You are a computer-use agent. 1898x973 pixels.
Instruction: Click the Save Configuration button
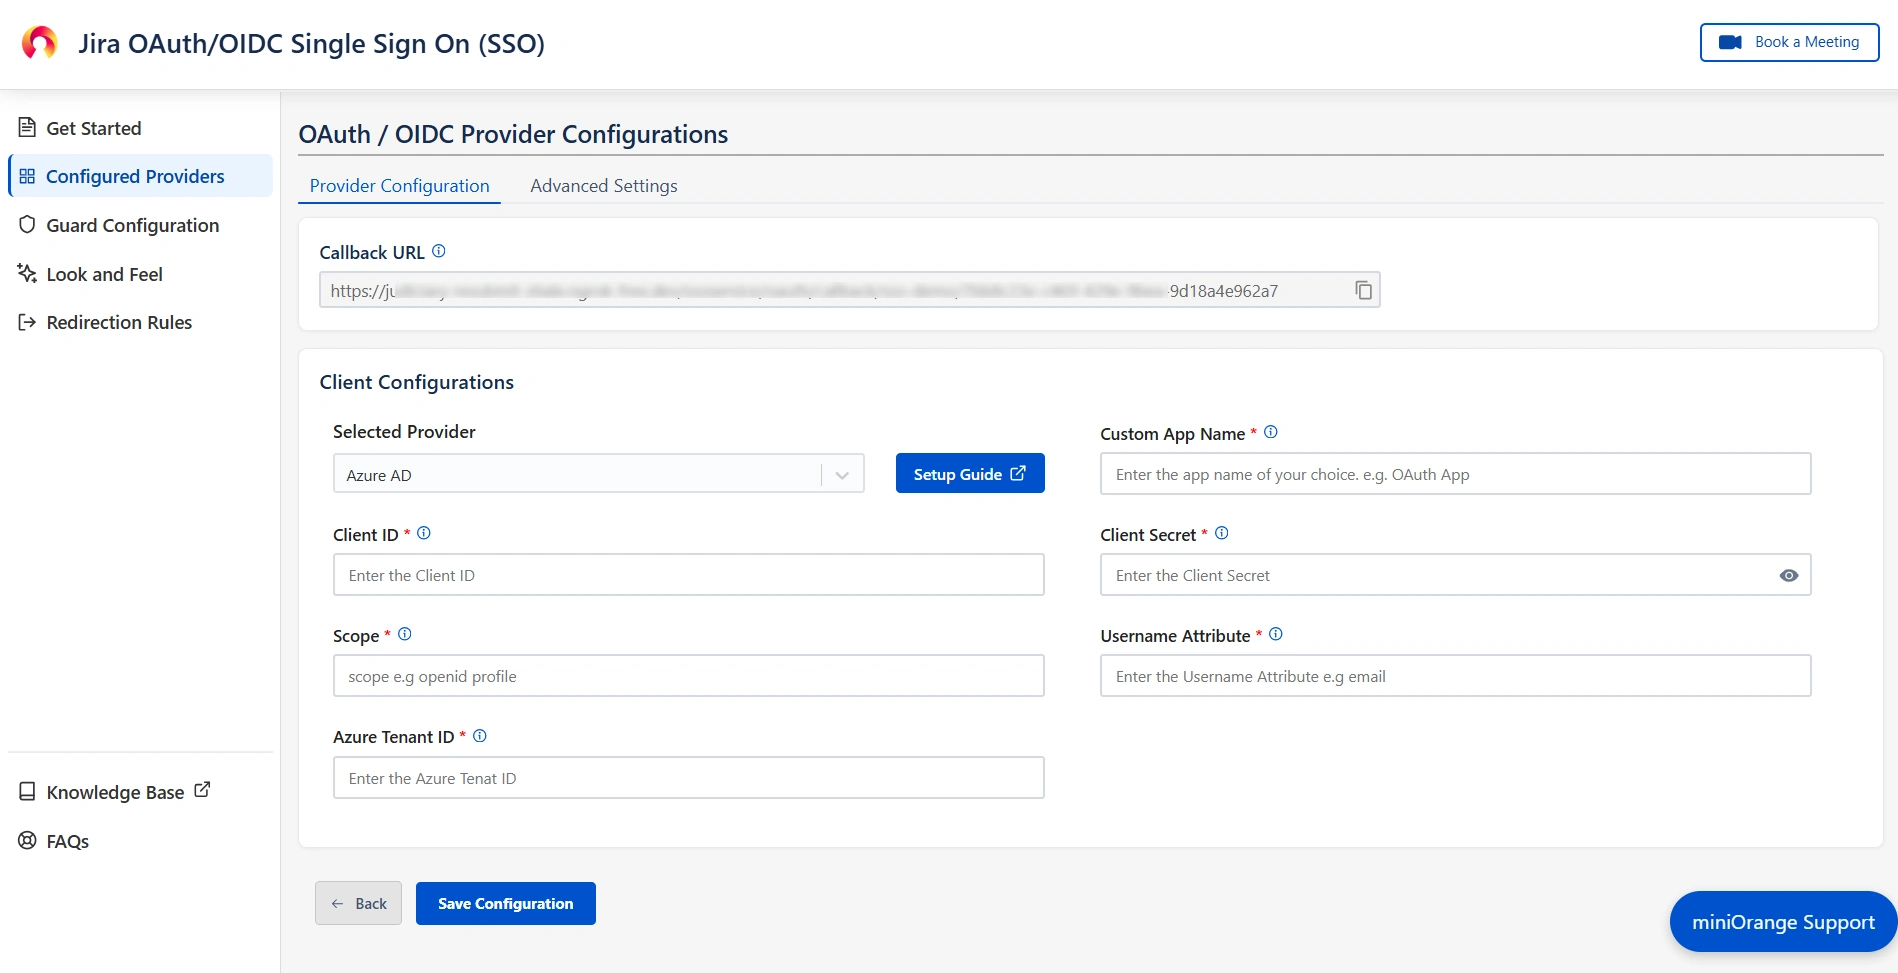506,903
